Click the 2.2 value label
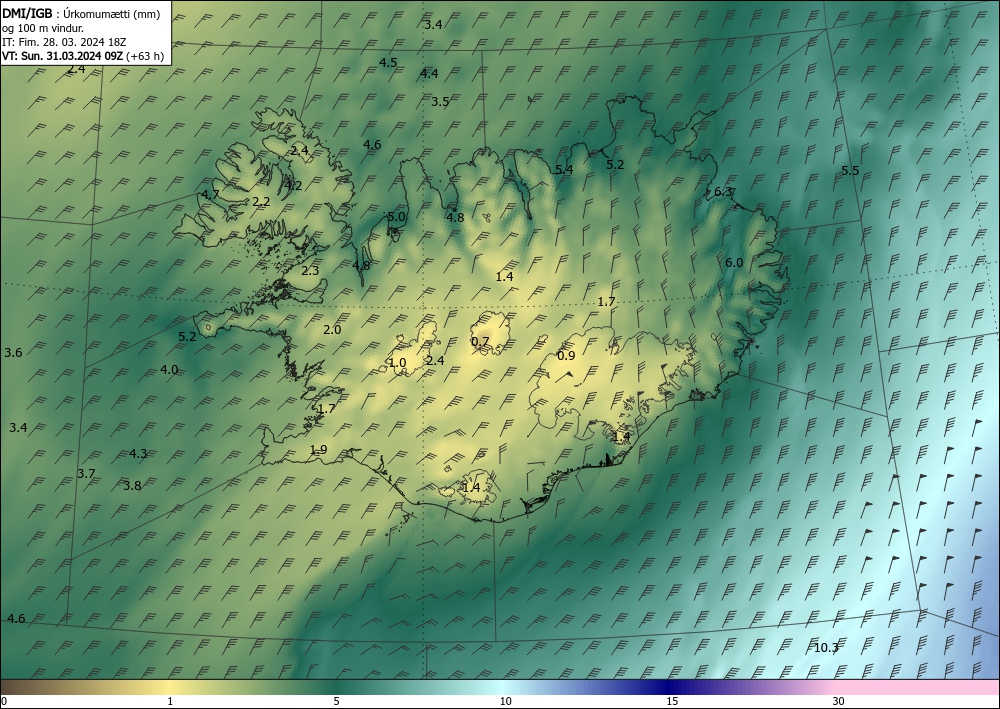This screenshot has width=1000, height=709. pos(261,202)
